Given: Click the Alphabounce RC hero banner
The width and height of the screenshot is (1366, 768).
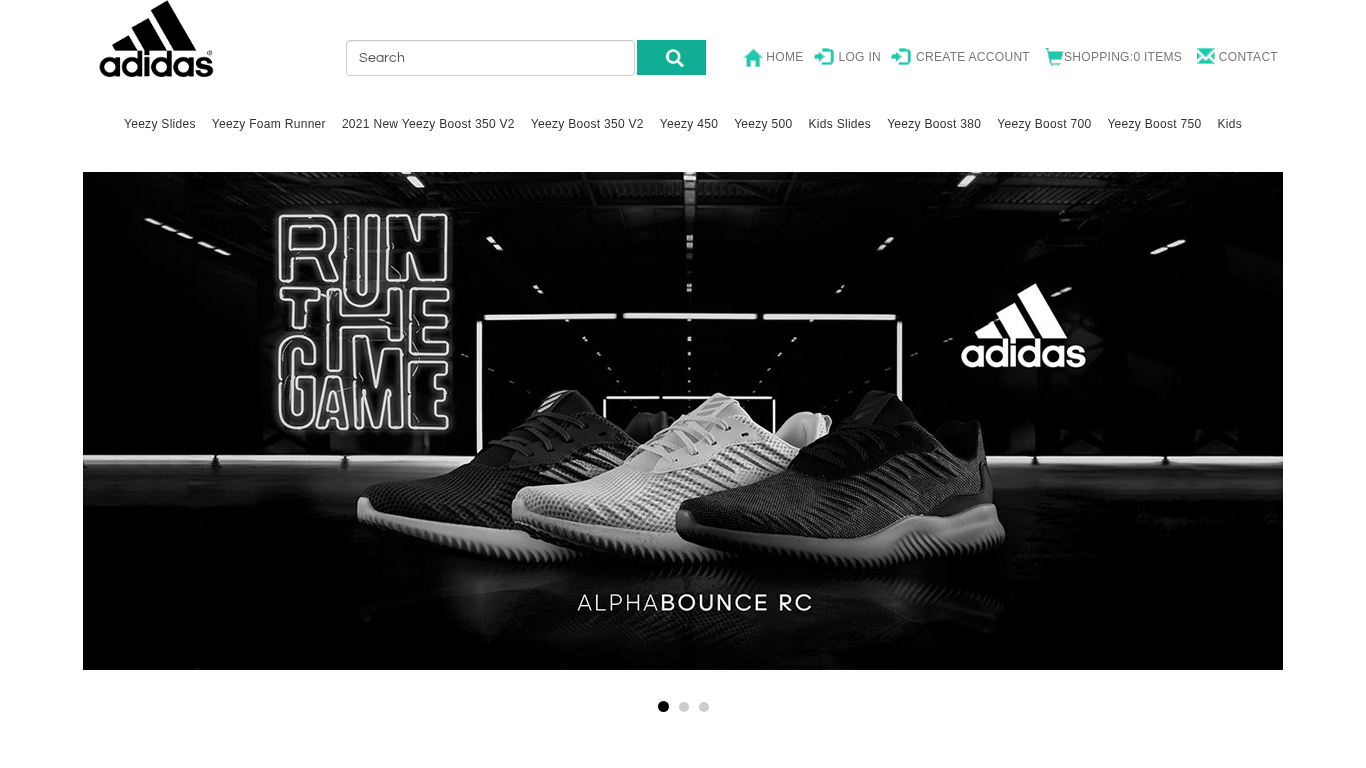Looking at the screenshot, I should click(x=683, y=421).
